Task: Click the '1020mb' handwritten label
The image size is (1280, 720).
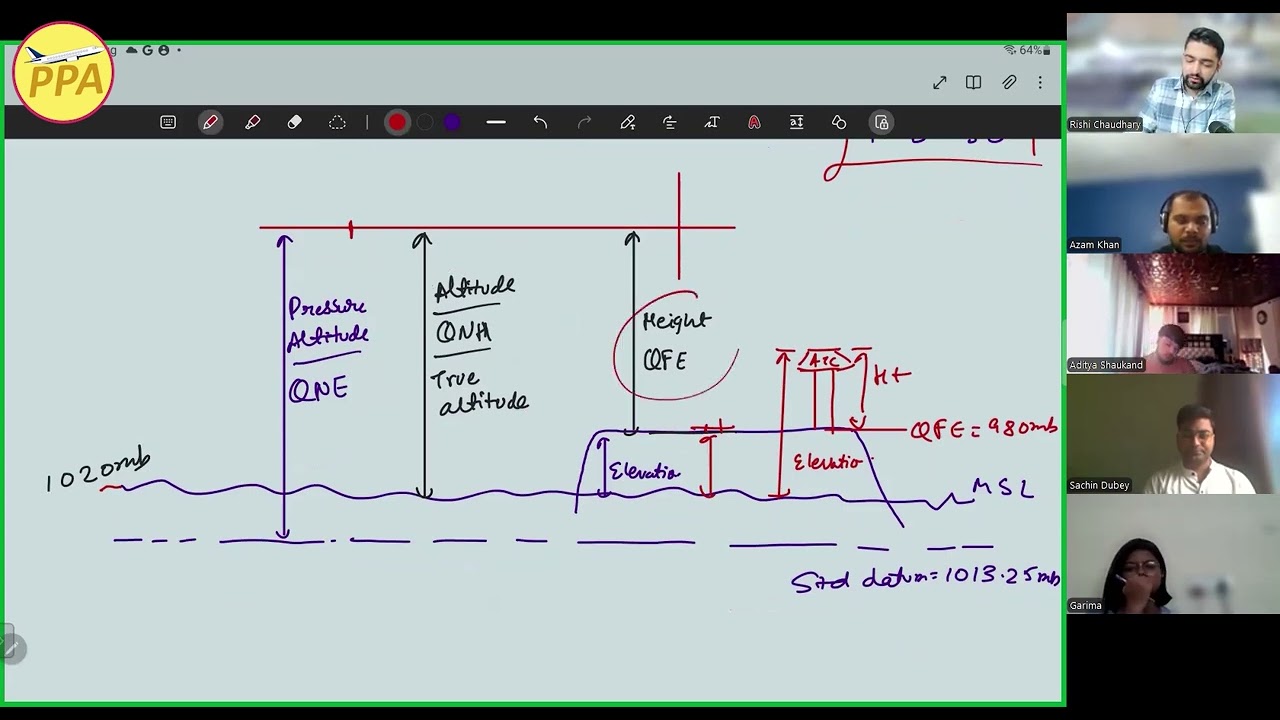Action: pyautogui.click(x=98, y=472)
